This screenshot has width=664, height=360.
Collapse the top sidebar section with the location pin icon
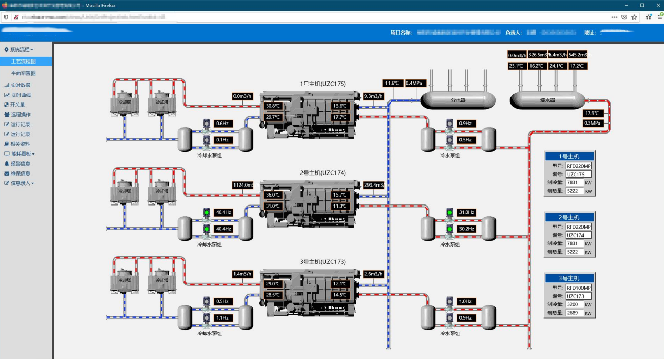[x=19, y=50]
